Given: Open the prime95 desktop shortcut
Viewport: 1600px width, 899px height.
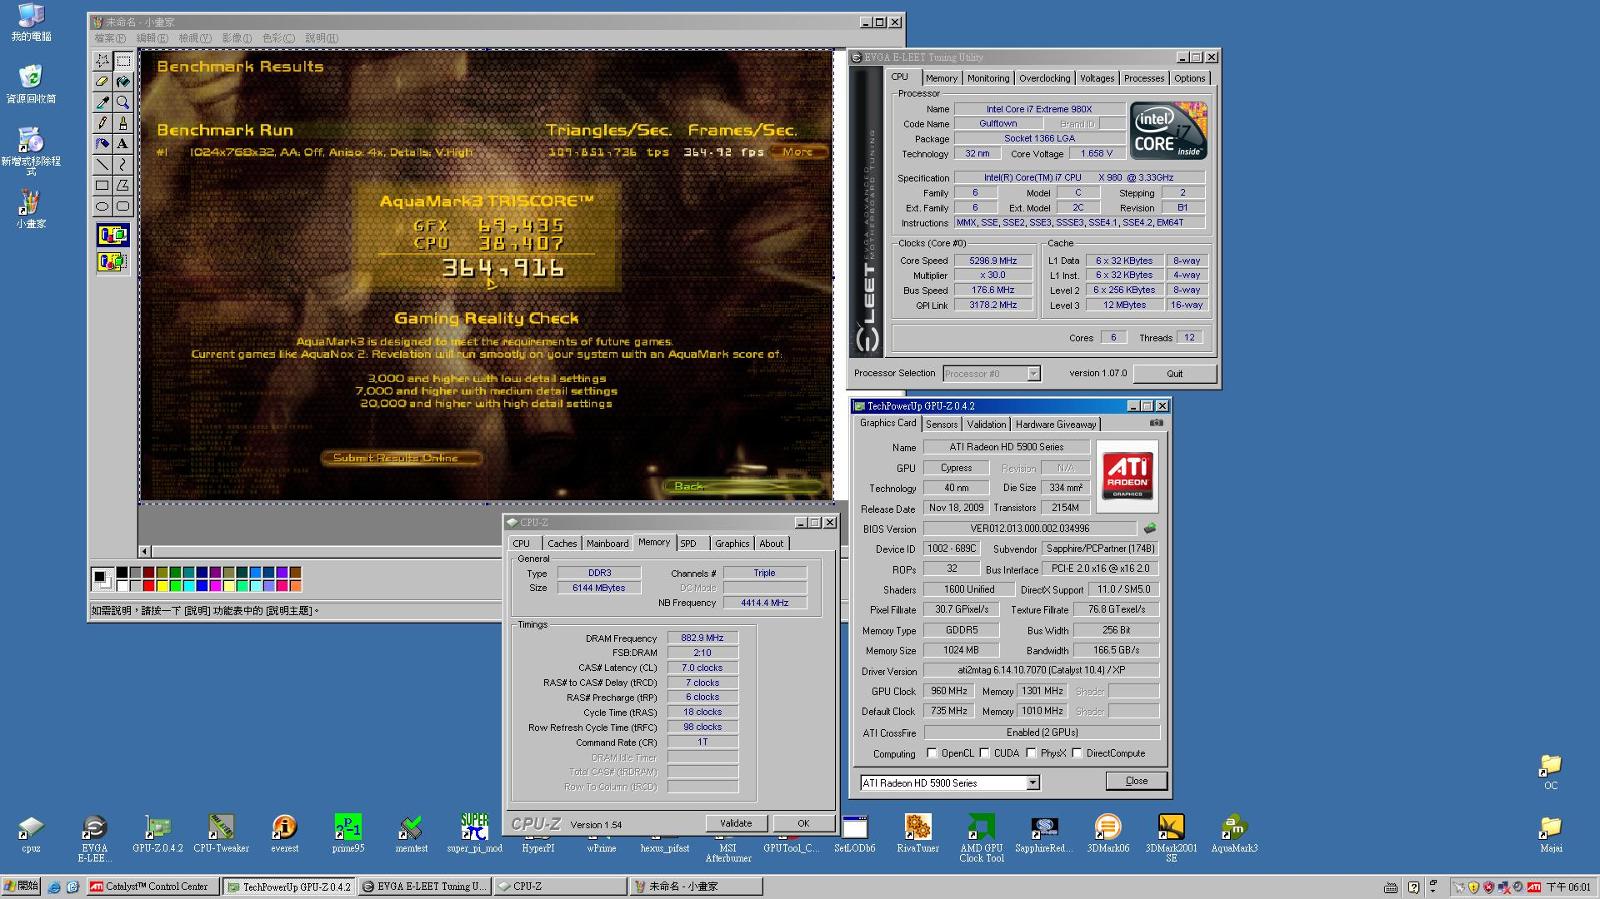Looking at the screenshot, I should click(x=348, y=833).
